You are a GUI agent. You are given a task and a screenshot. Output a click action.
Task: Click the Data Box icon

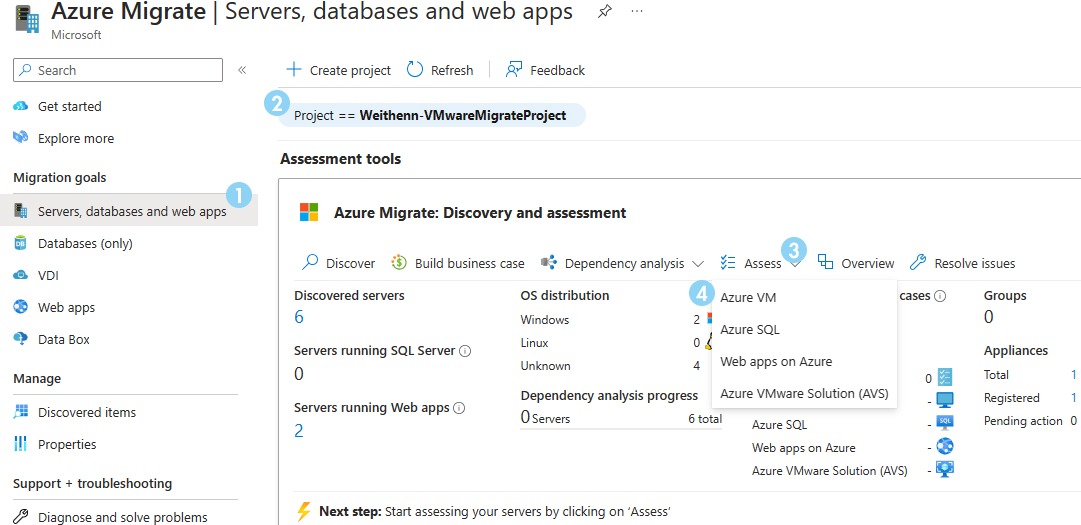point(21,340)
